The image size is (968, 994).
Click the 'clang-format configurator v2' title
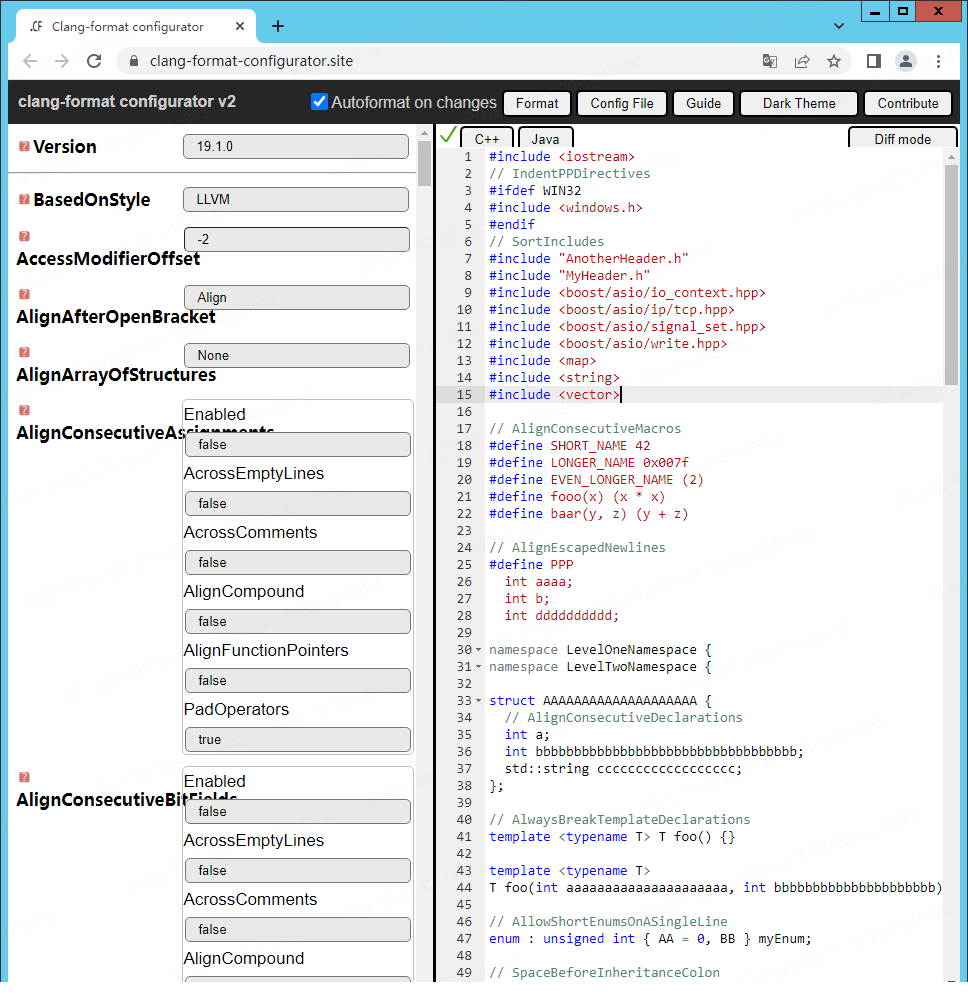point(127,101)
